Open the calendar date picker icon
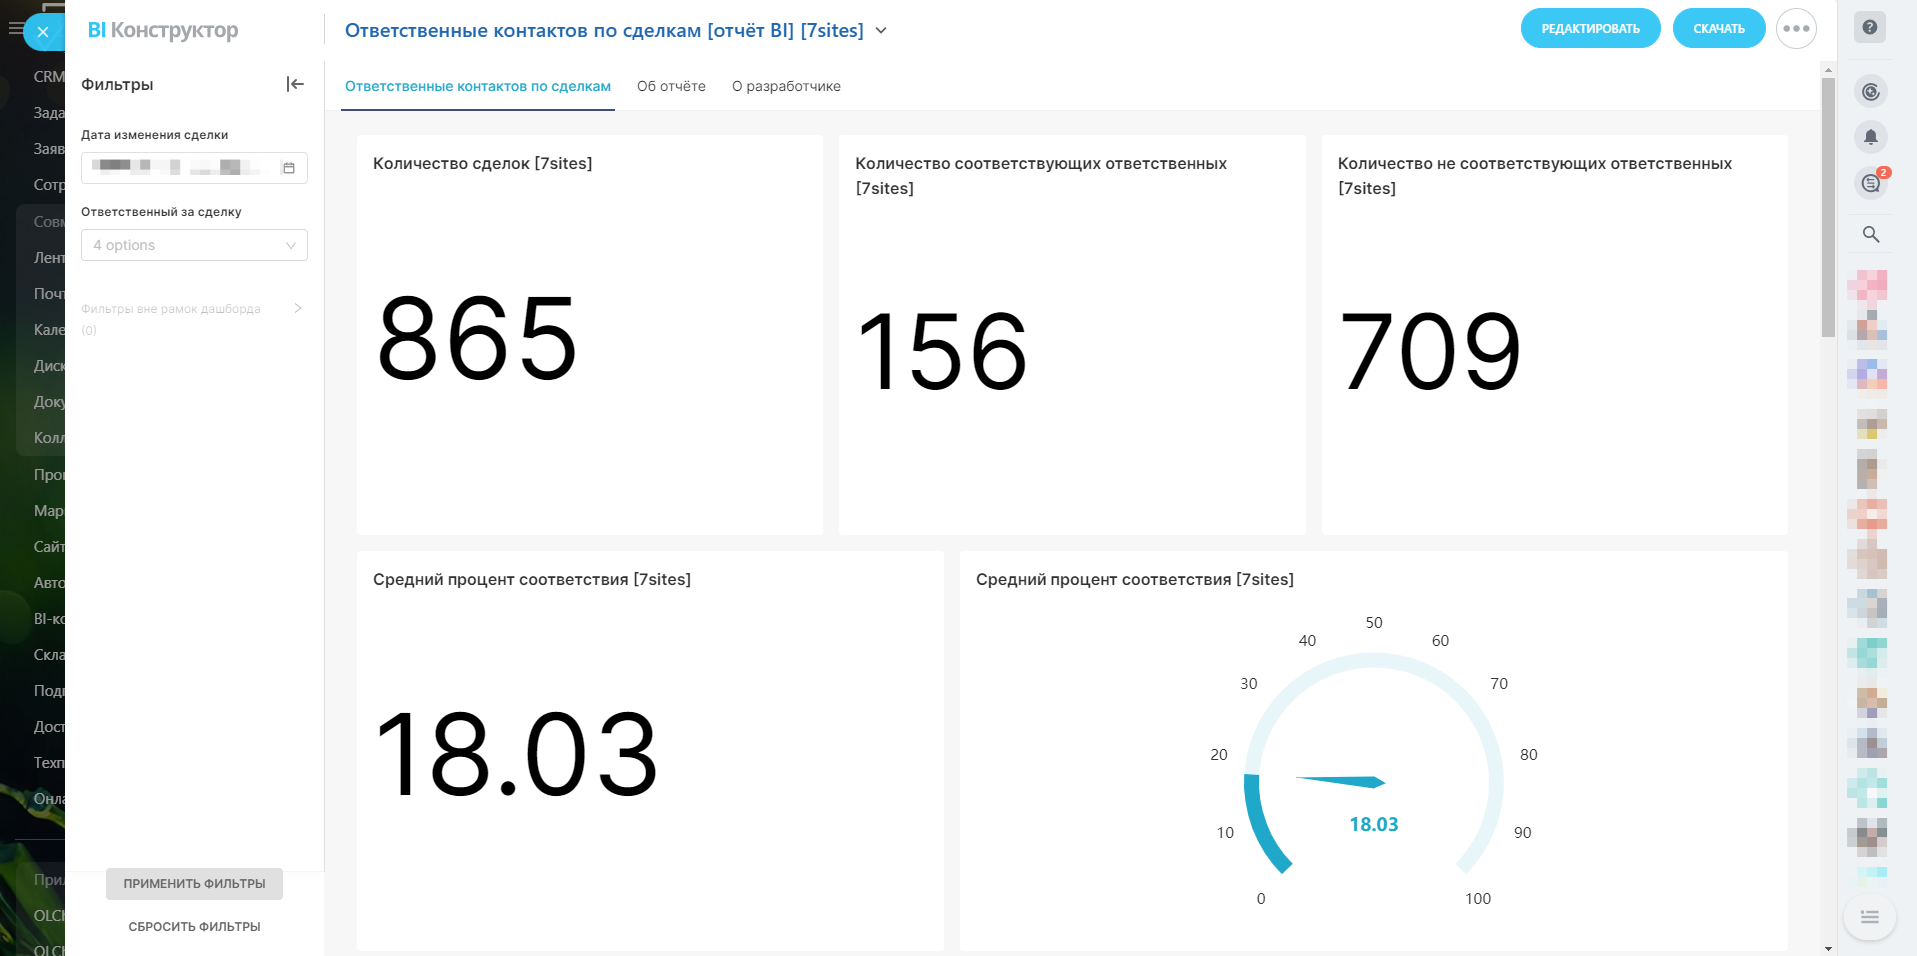 (x=289, y=168)
